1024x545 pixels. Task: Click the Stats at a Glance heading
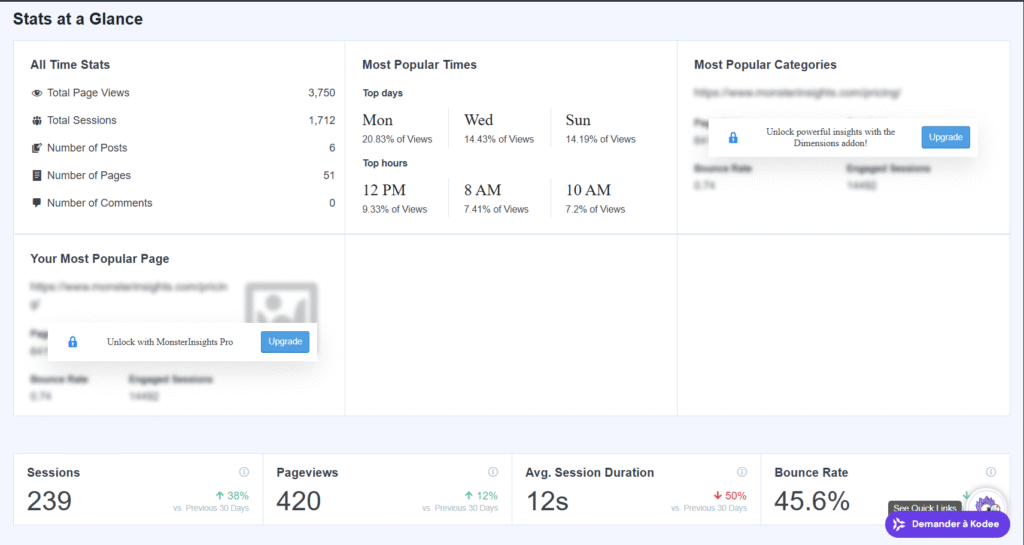78,19
